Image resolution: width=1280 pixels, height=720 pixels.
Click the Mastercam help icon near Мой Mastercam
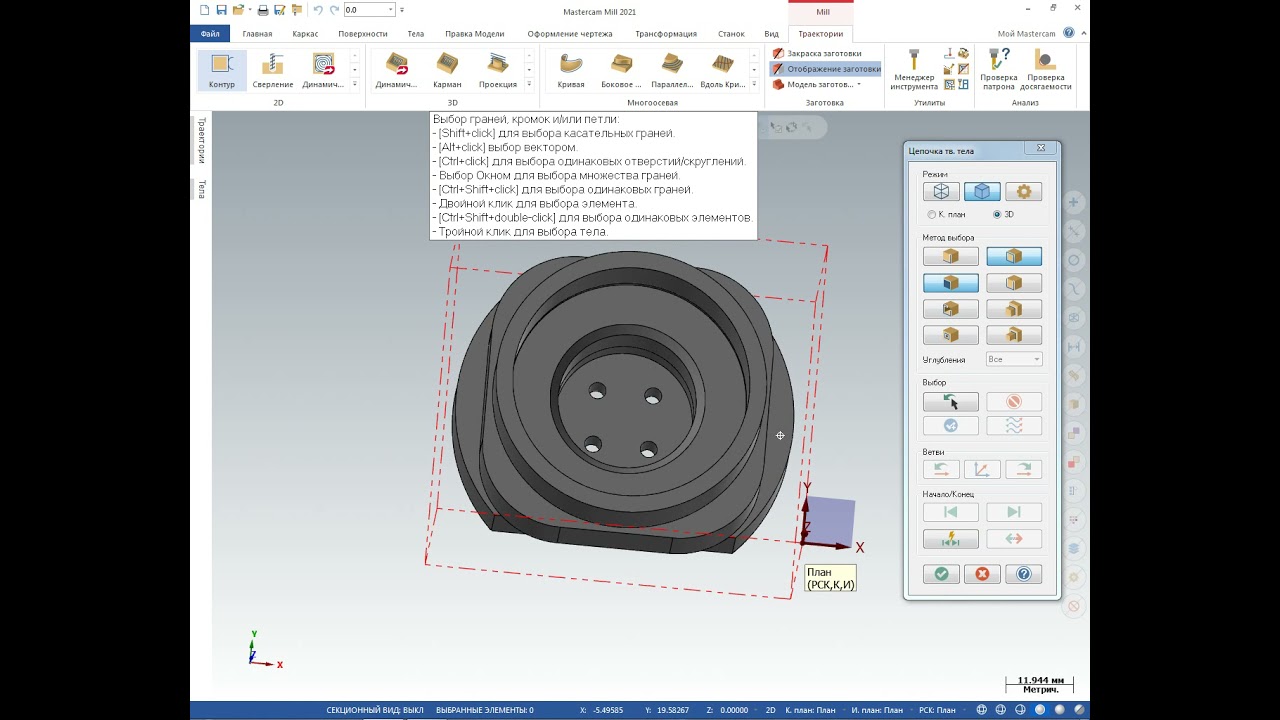click(x=1069, y=33)
